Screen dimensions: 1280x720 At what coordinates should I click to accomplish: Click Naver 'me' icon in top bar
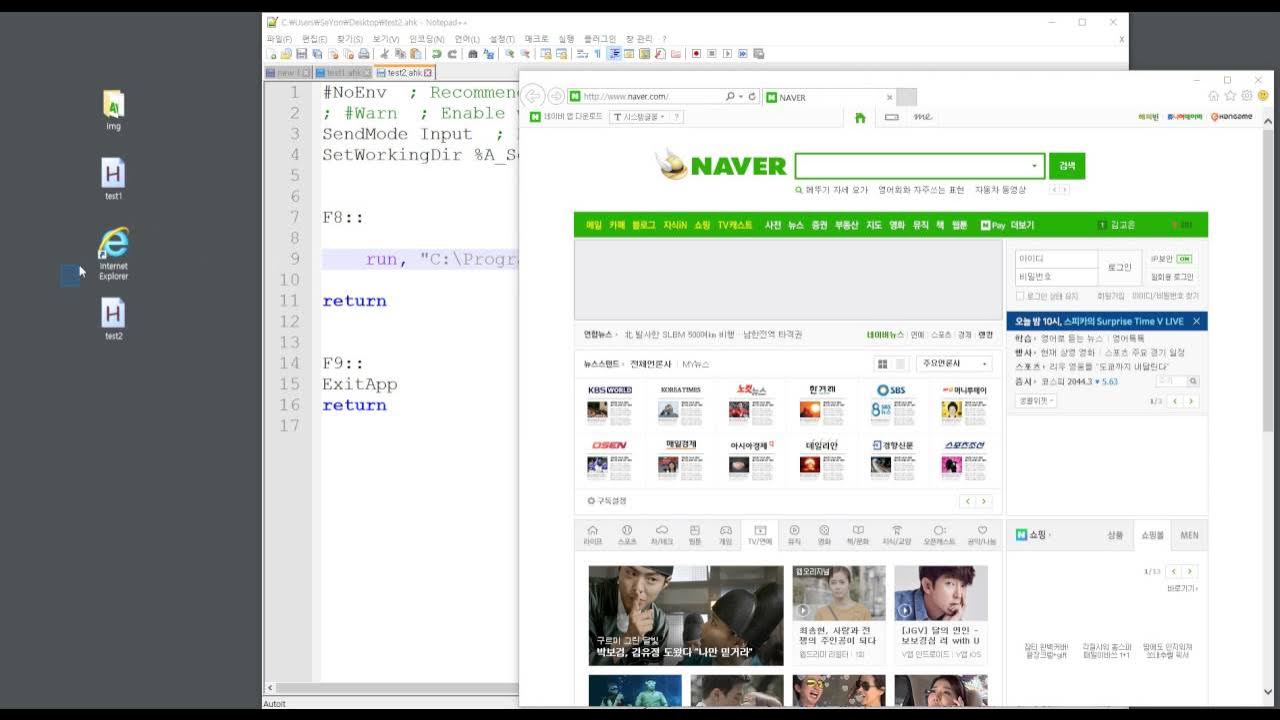922,117
